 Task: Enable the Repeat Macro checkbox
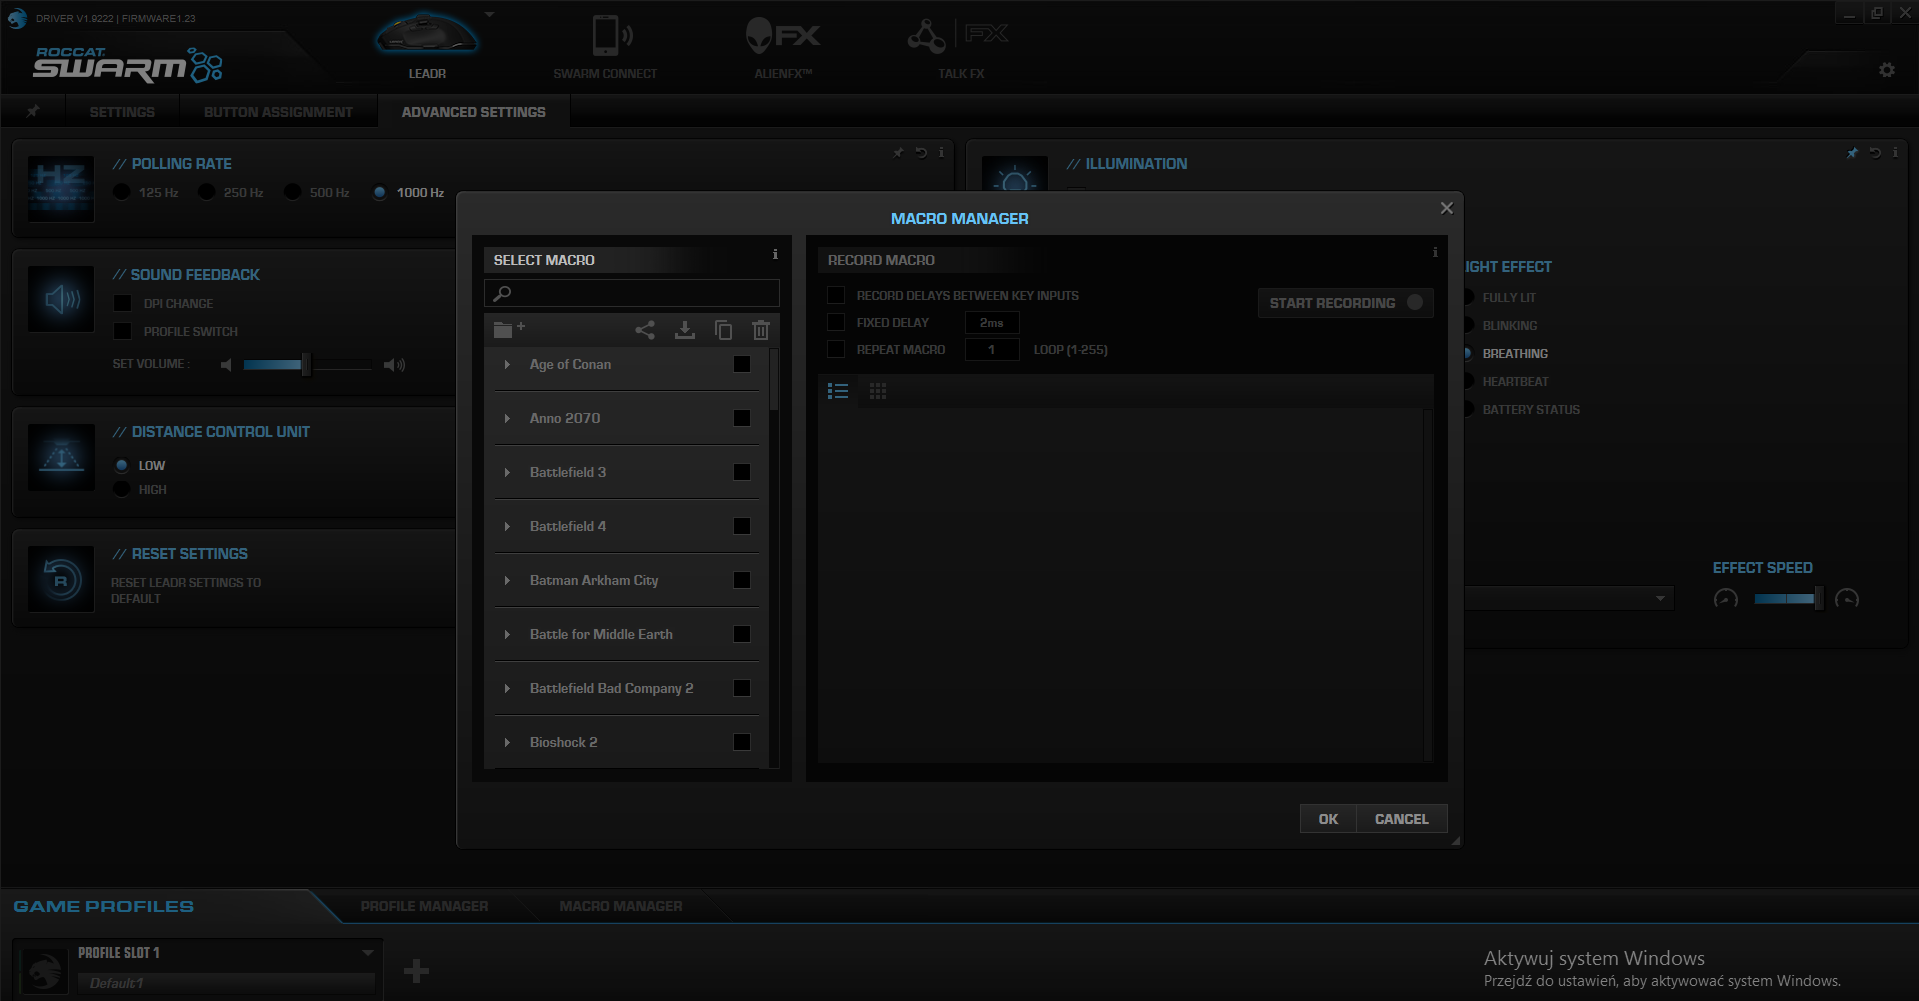(836, 349)
